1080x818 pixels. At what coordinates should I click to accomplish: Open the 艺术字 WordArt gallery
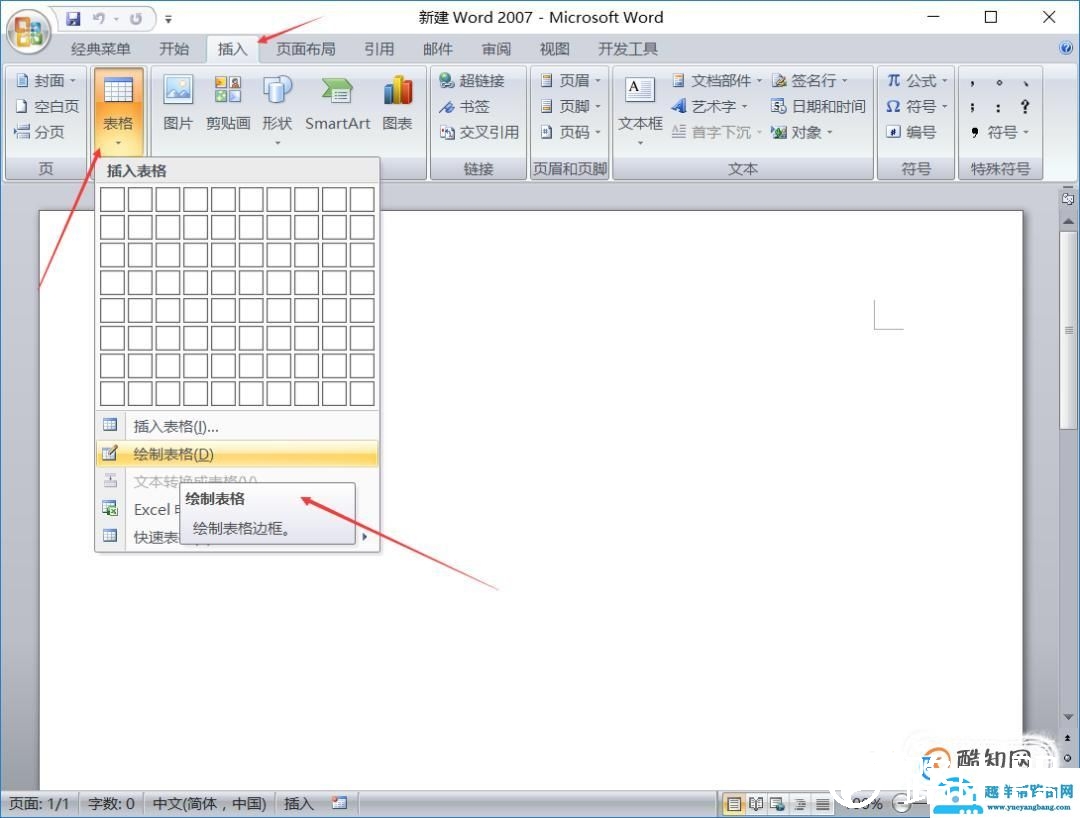709,106
